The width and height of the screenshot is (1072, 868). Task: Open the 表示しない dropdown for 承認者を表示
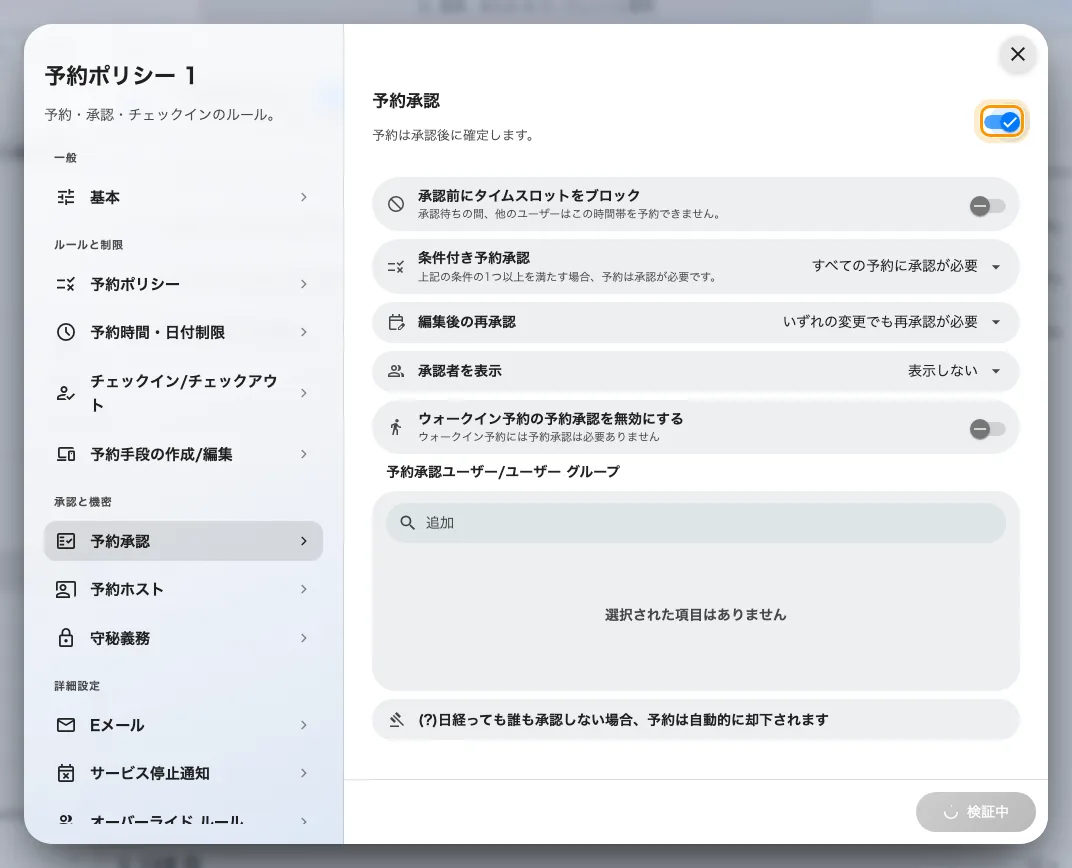(954, 371)
